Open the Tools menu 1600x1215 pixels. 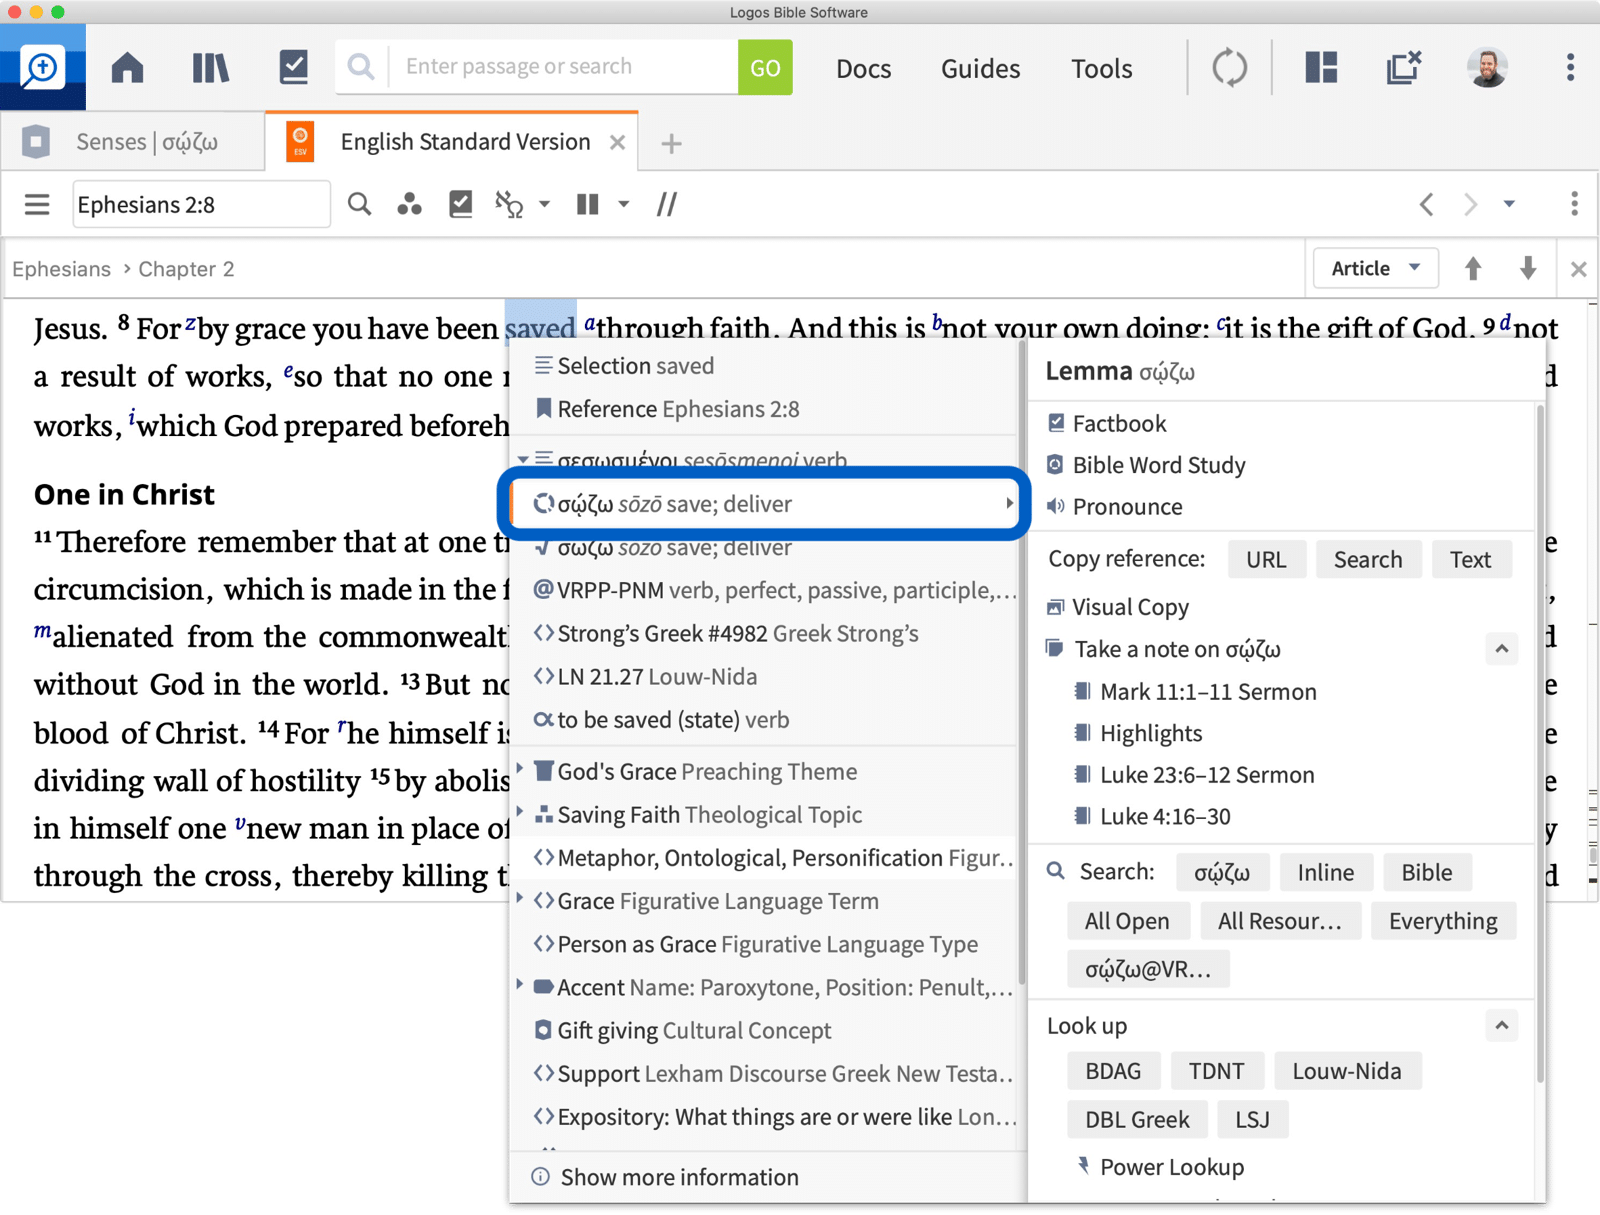(1101, 68)
